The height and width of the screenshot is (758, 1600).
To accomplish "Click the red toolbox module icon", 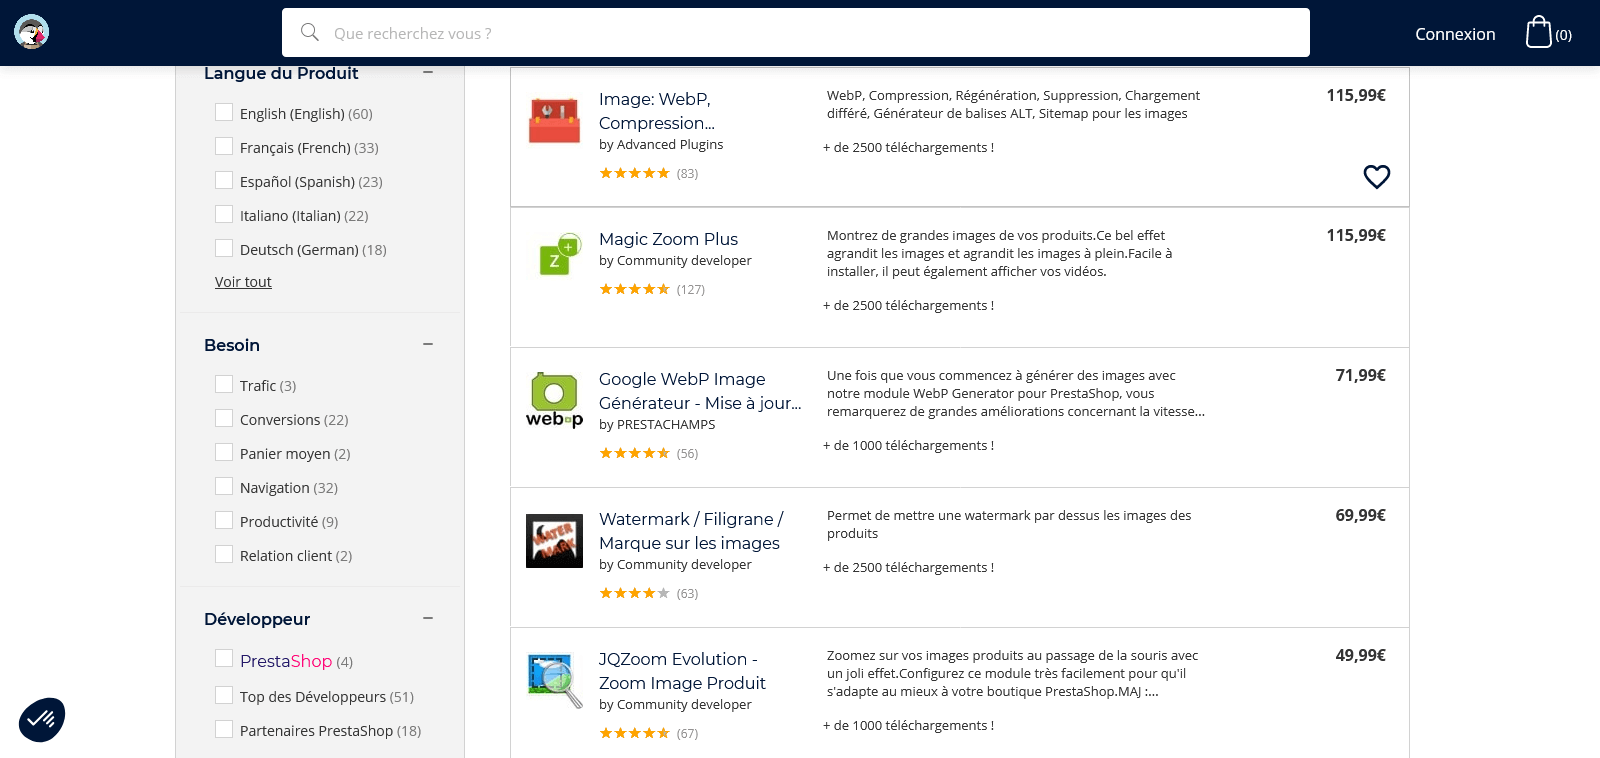I will [x=554, y=121].
